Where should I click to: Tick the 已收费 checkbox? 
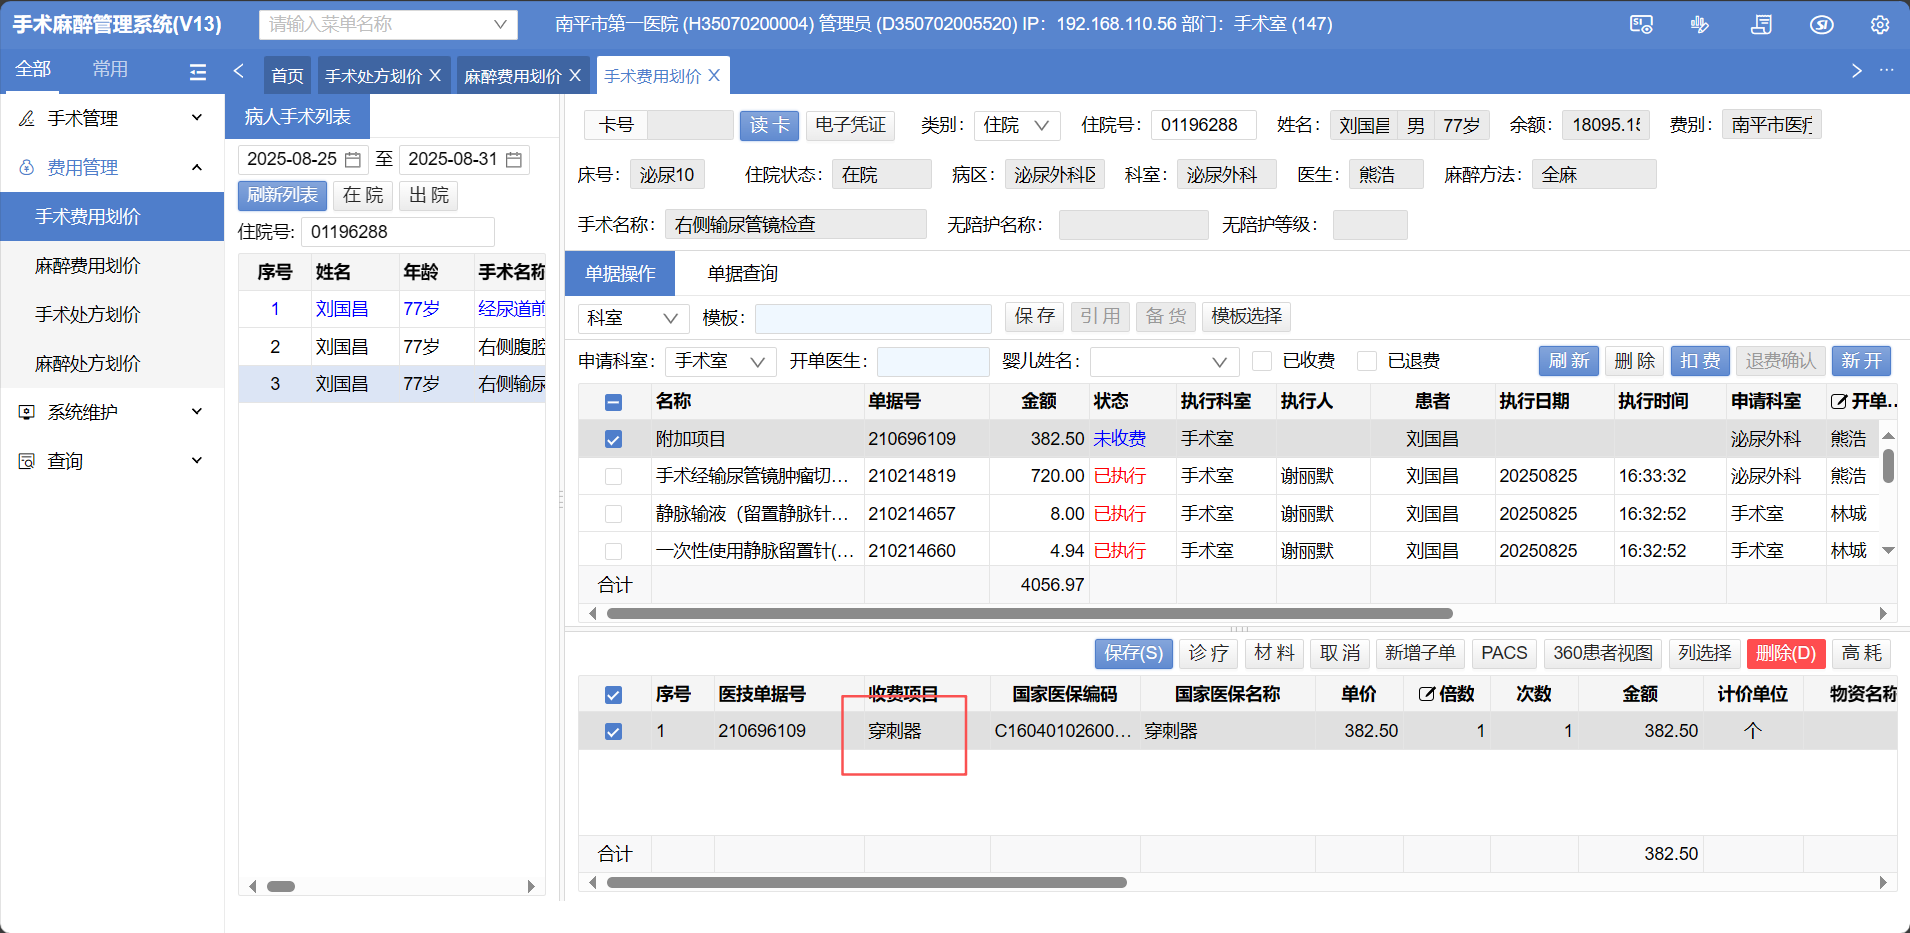1262,361
